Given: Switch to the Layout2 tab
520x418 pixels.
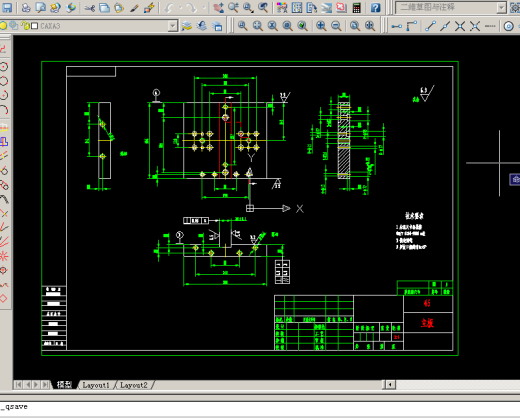Looking at the screenshot, I should pos(133,385).
